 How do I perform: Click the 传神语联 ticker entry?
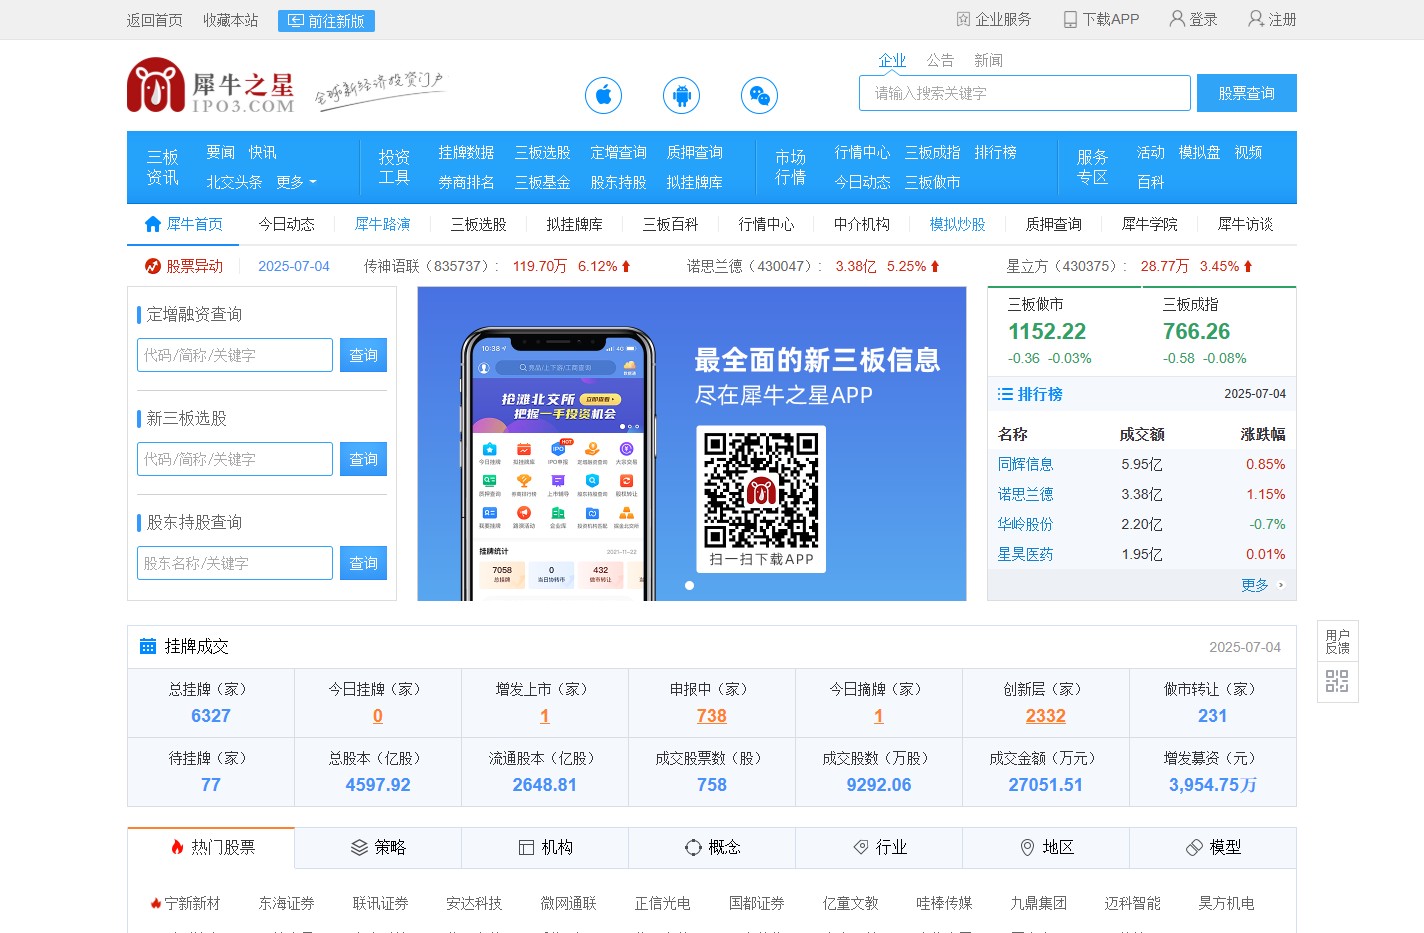(x=498, y=266)
